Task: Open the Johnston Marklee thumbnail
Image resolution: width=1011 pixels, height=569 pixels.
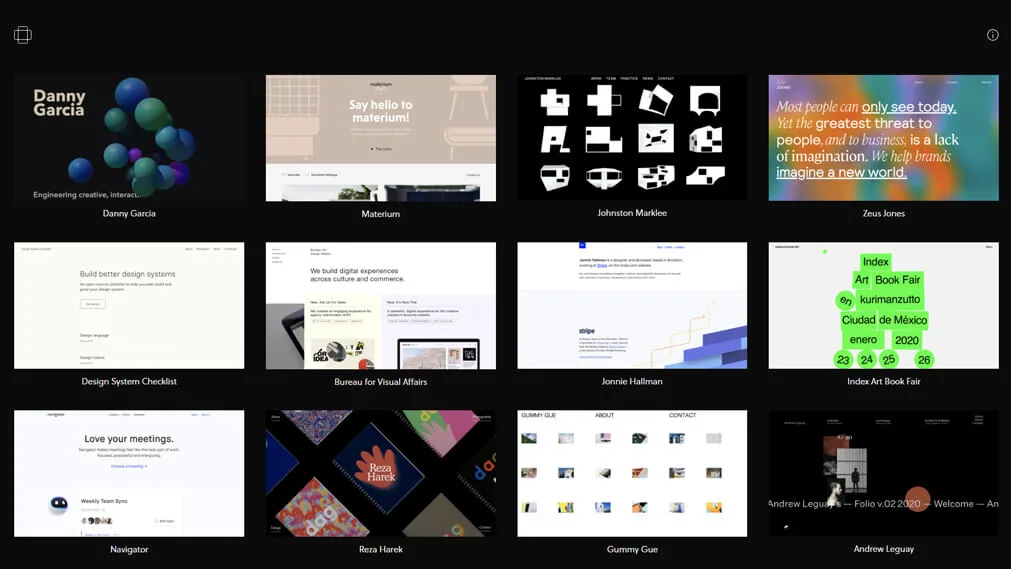Action: 632,137
